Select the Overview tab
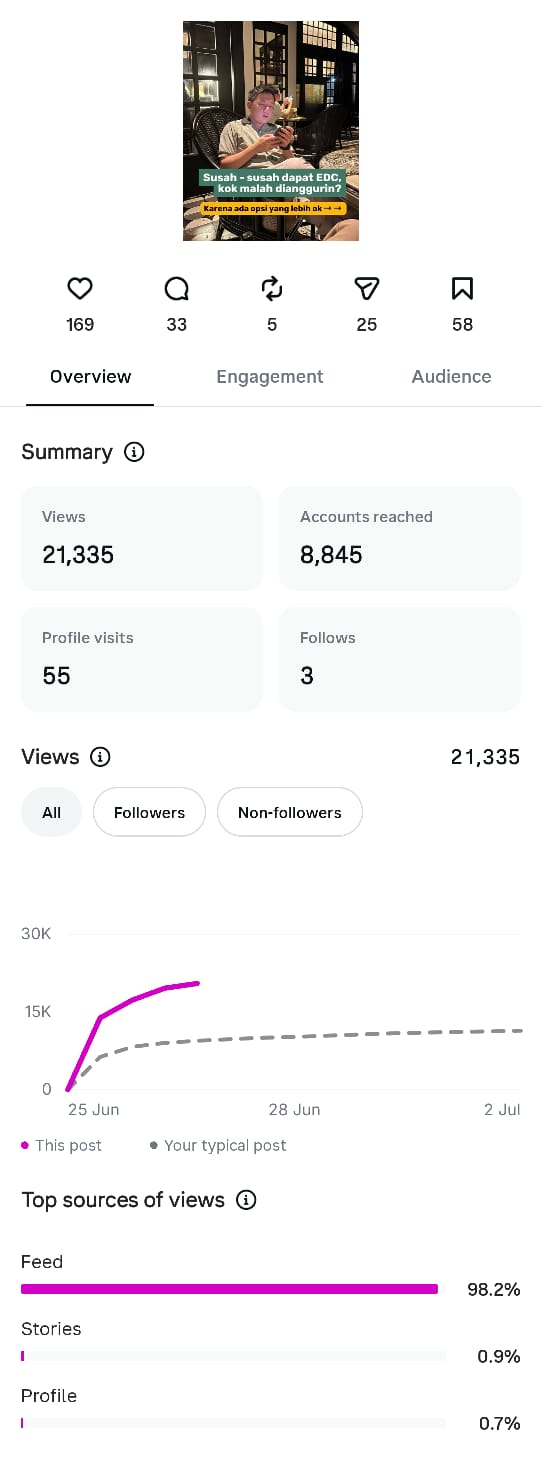This screenshot has width=542, height=1467. pos(90,377)
